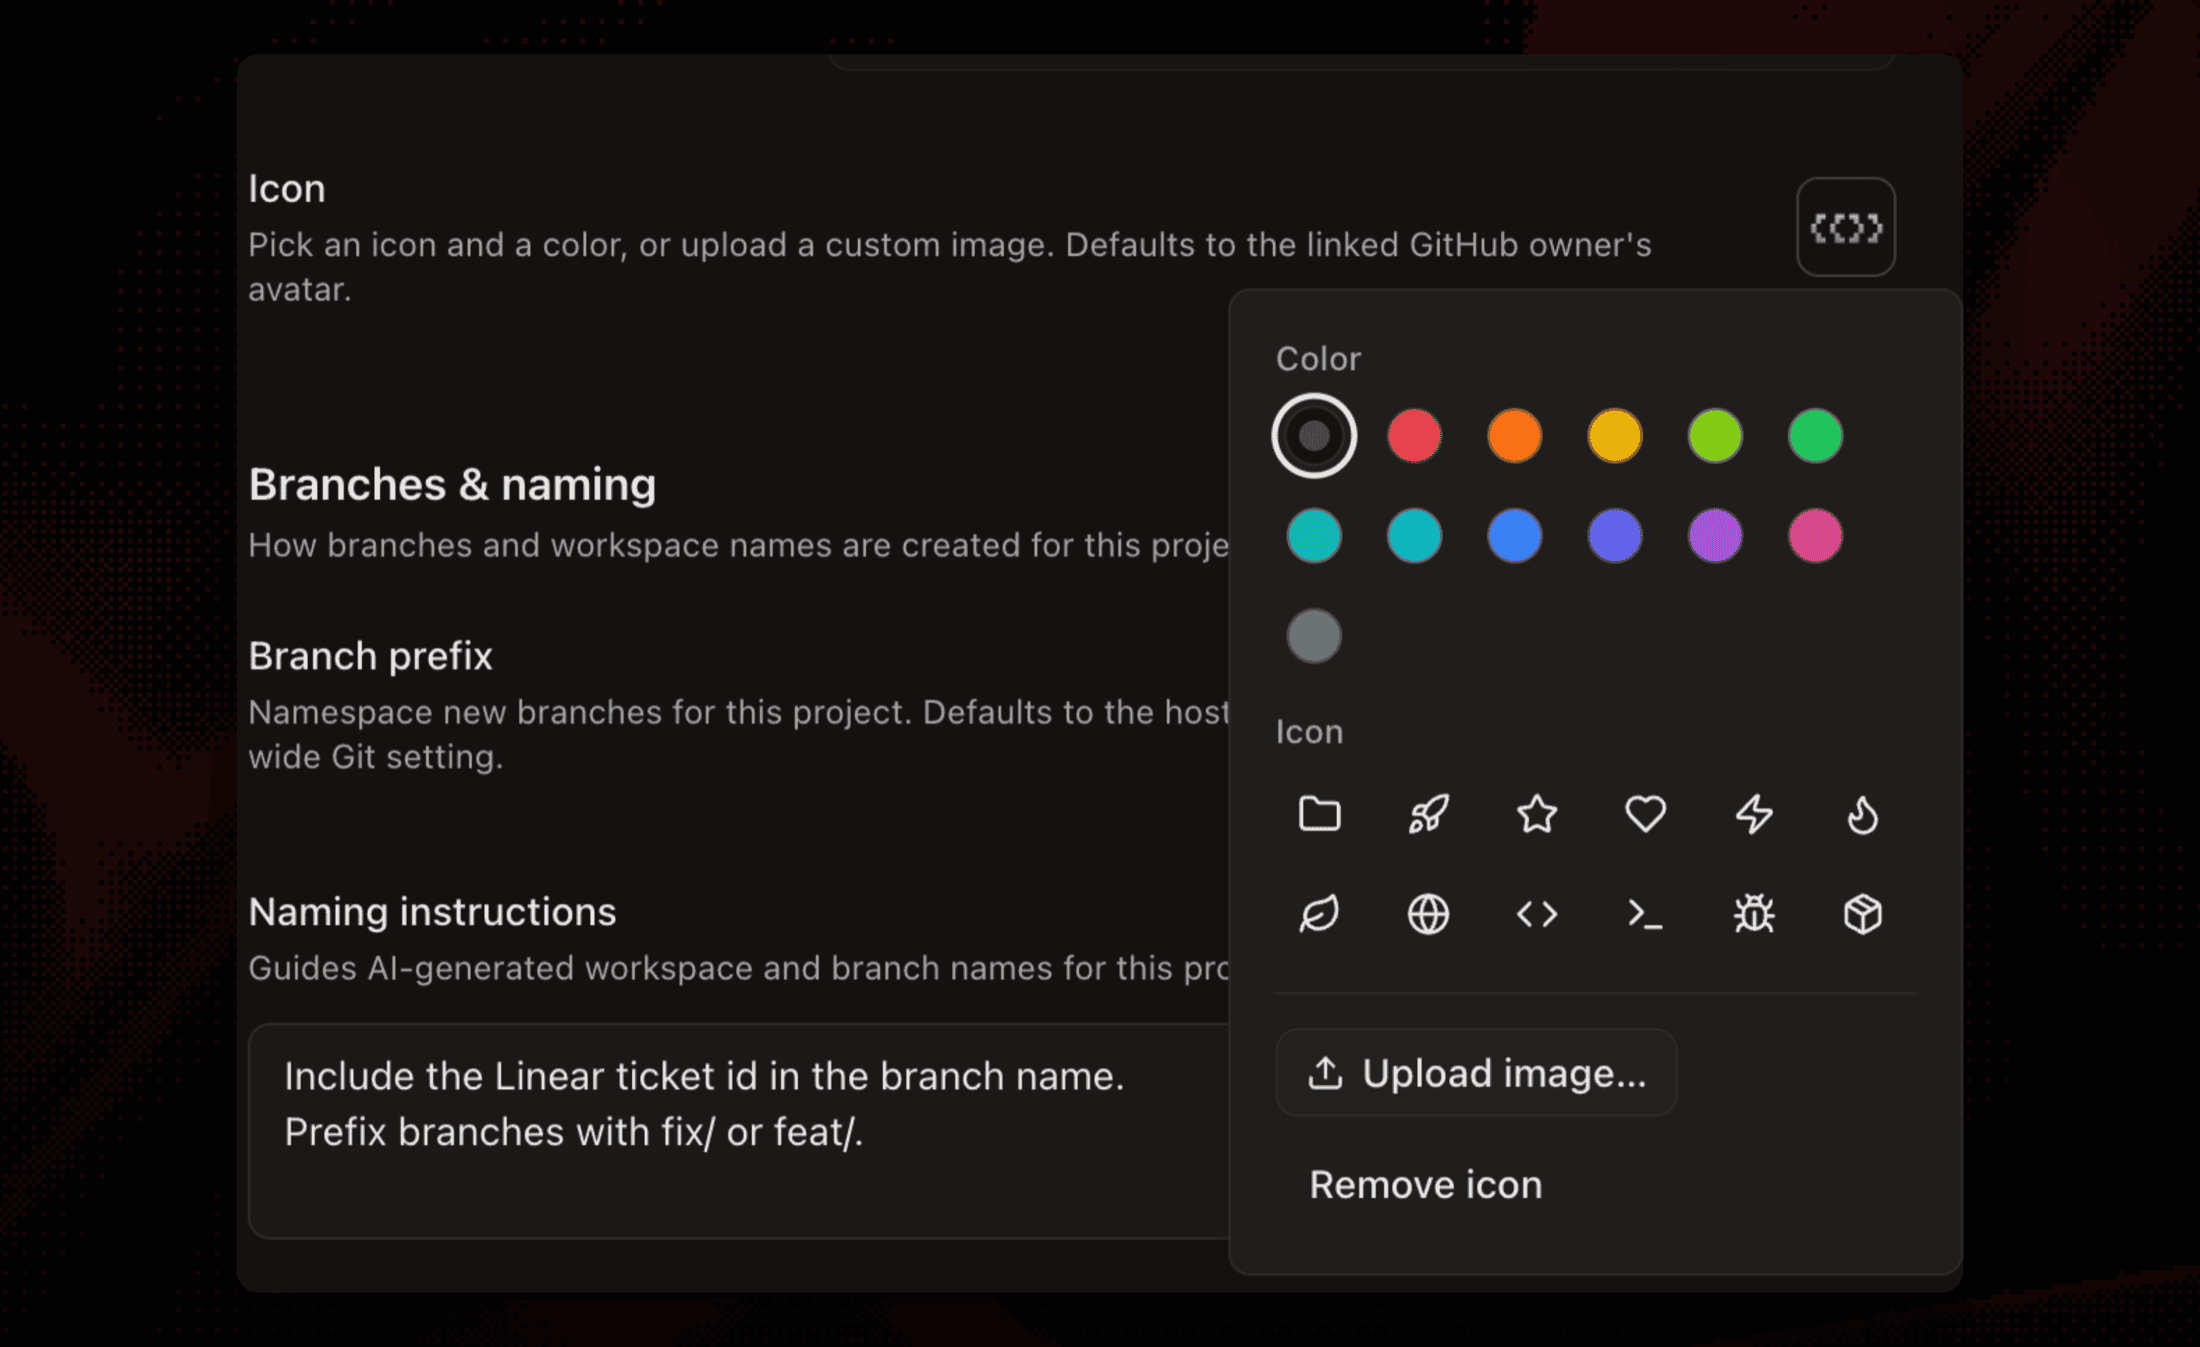Image resolution: width=2200 pixels, height=1347 pixels.
Task: Select the terminal prompt icon
Action: [x=1645, y=914]
